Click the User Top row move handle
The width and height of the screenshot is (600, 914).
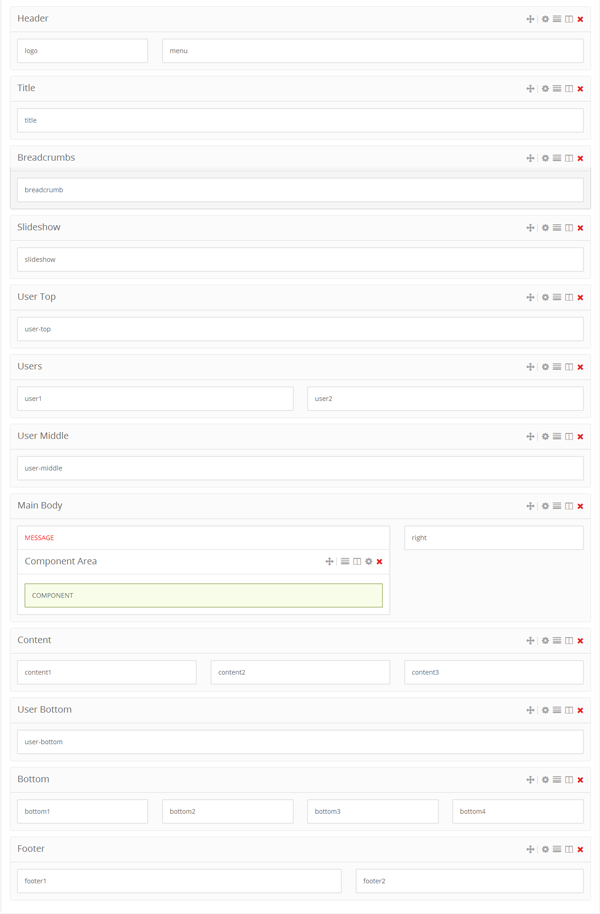pos(530,297)
